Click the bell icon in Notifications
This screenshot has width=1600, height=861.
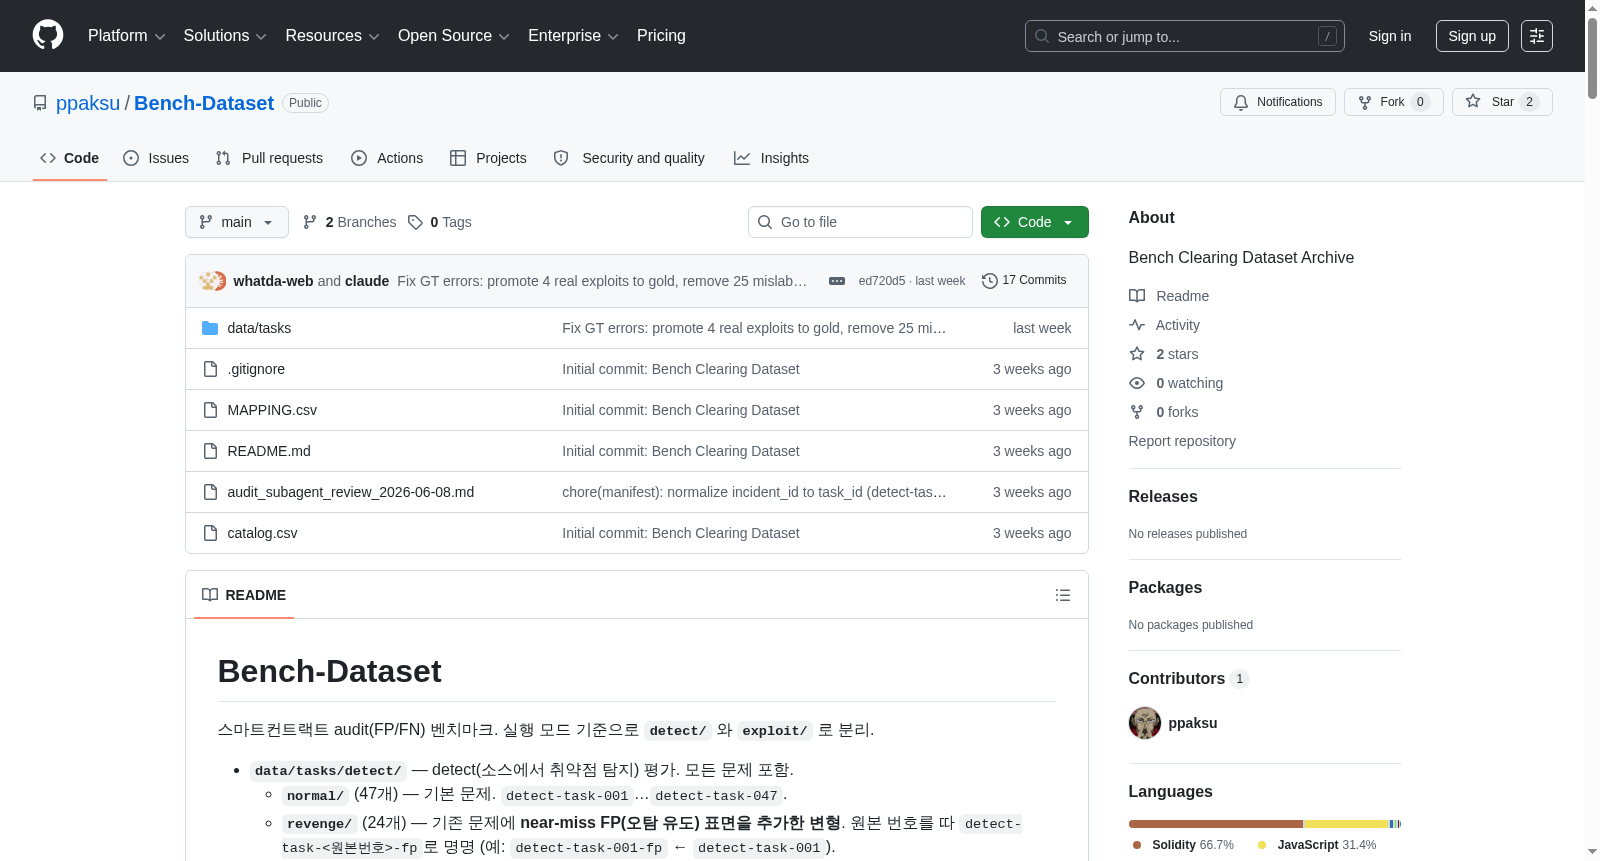click(x=1241, y=102)
